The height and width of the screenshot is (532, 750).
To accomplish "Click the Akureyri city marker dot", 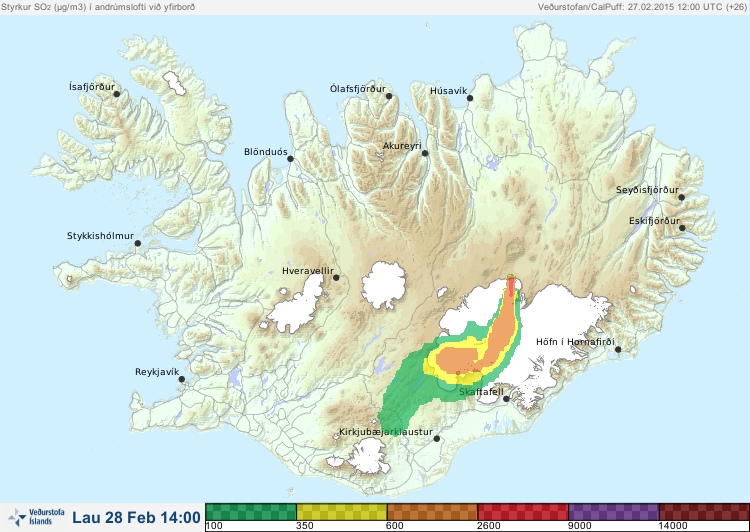I will pyautogui.click(x=425, y=153).
